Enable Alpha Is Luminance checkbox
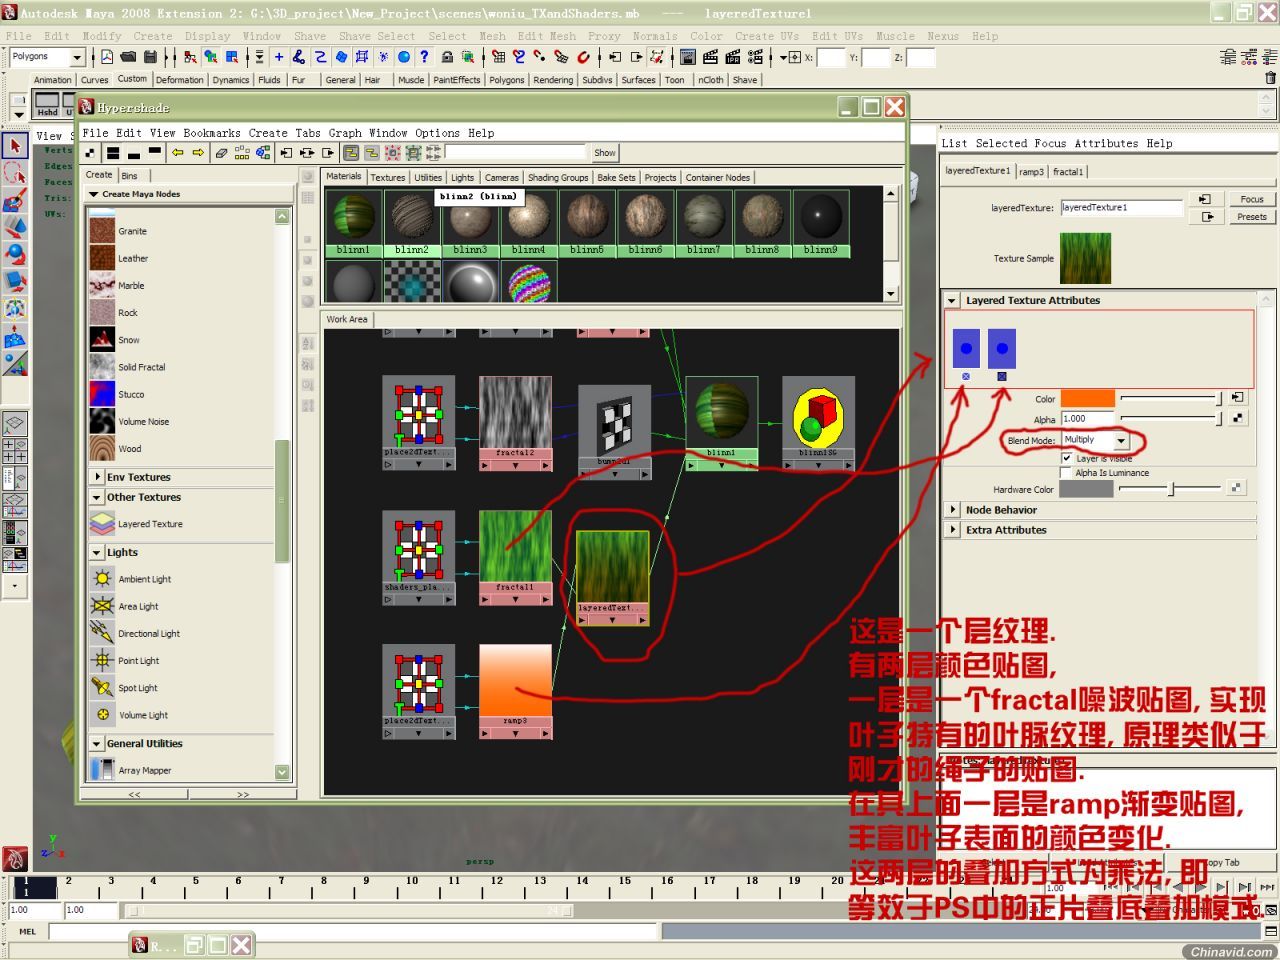Image resolution: width=1280 pixels, height=960 pixels. 1066,473
